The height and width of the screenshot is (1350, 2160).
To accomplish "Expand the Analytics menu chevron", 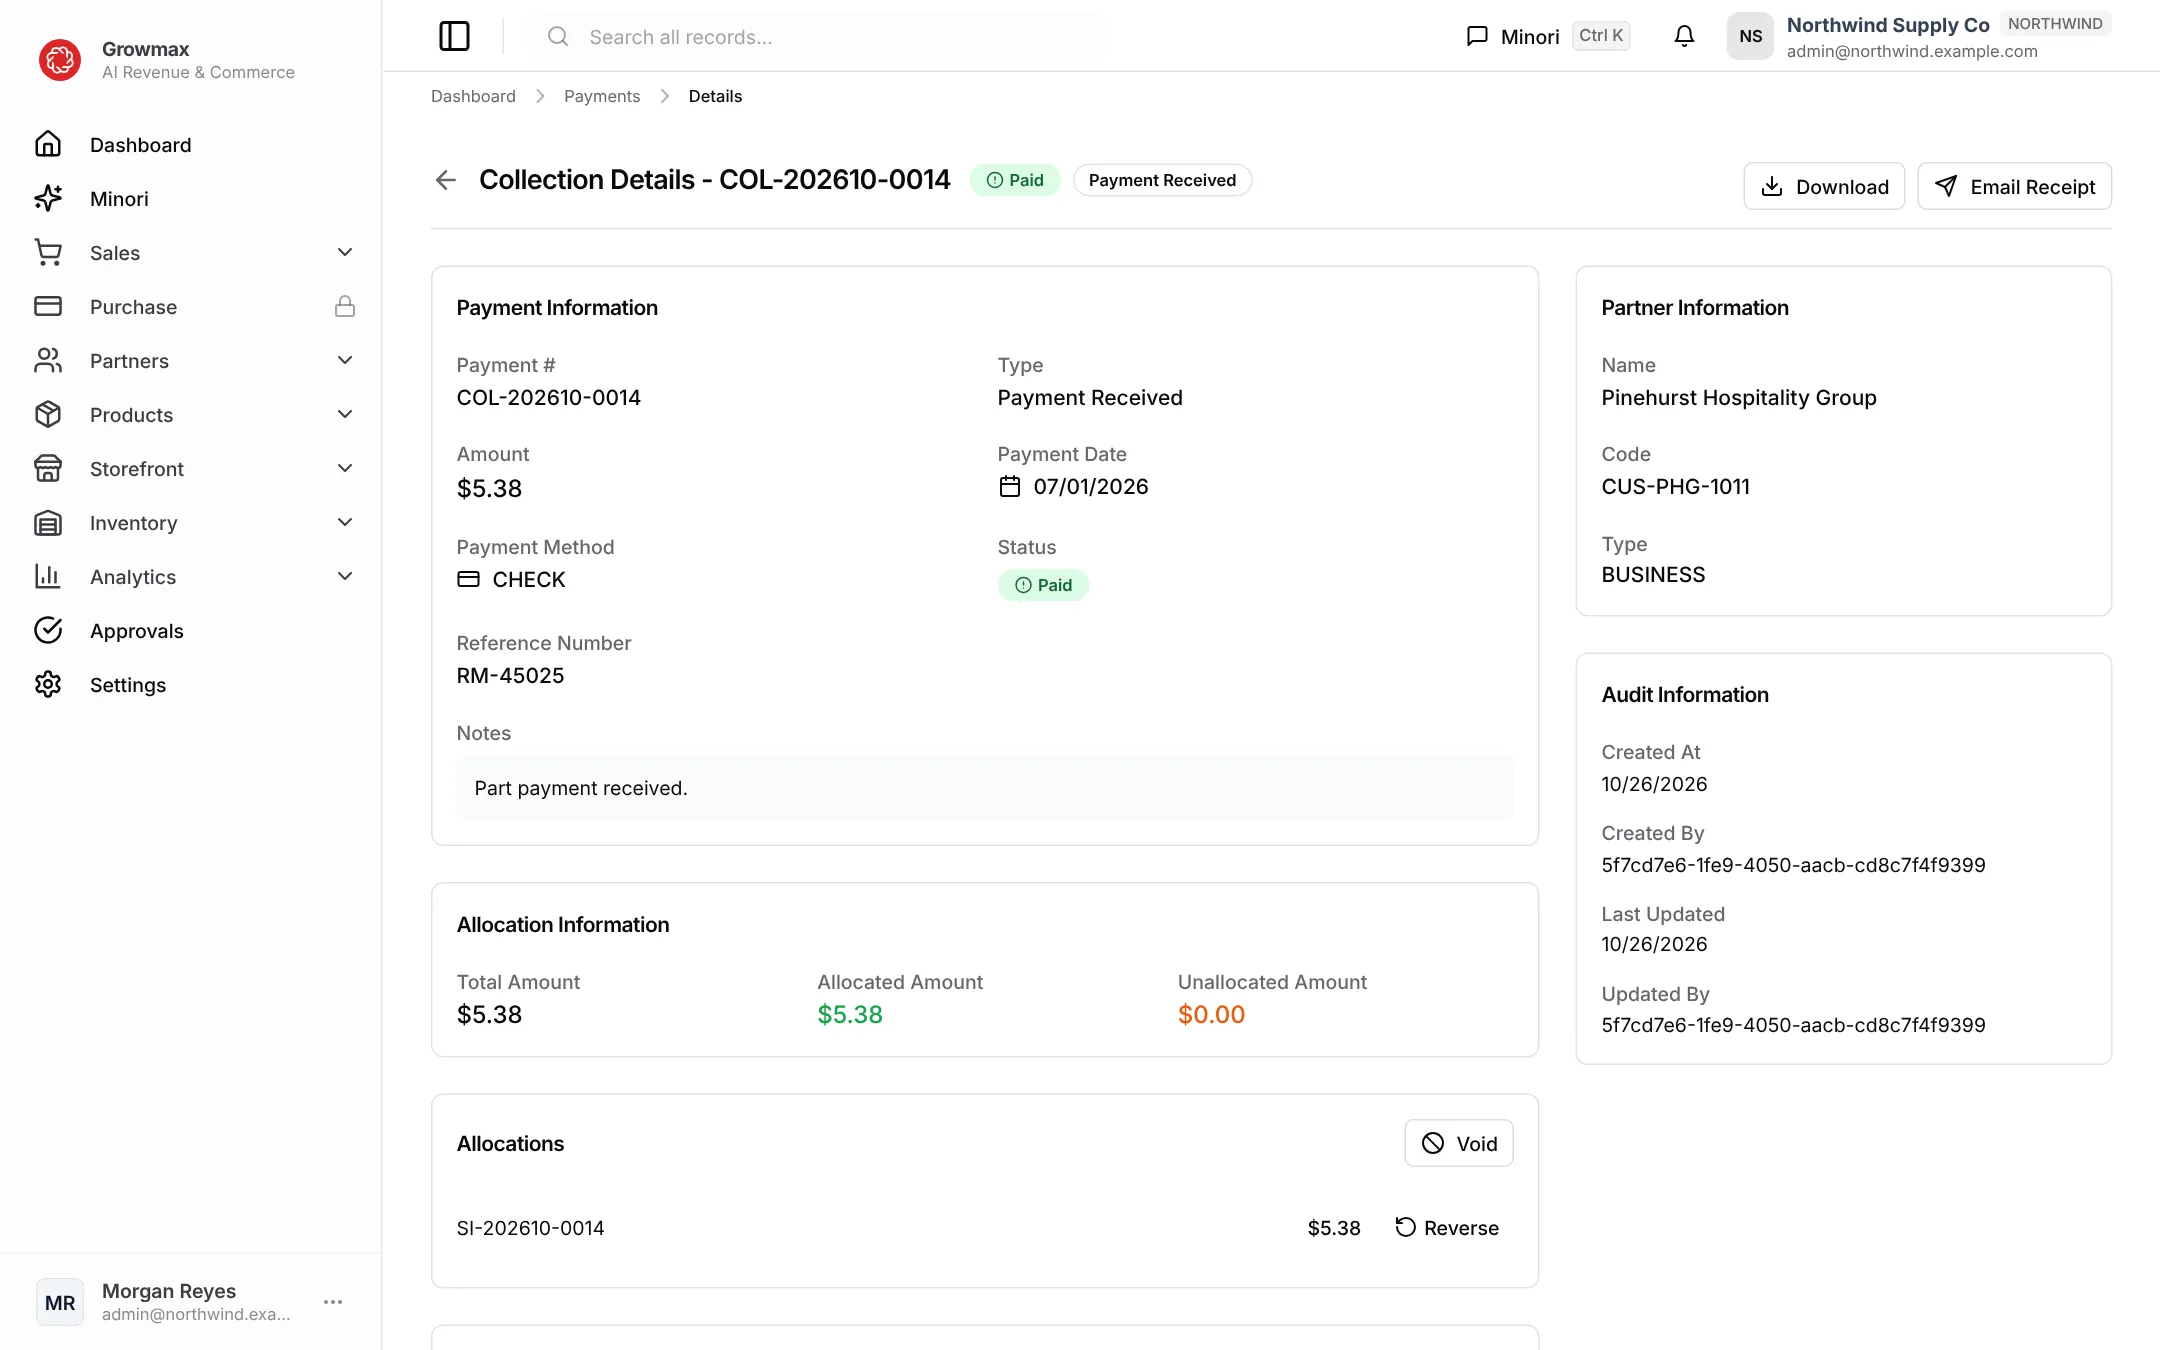I will click(345, 577).
